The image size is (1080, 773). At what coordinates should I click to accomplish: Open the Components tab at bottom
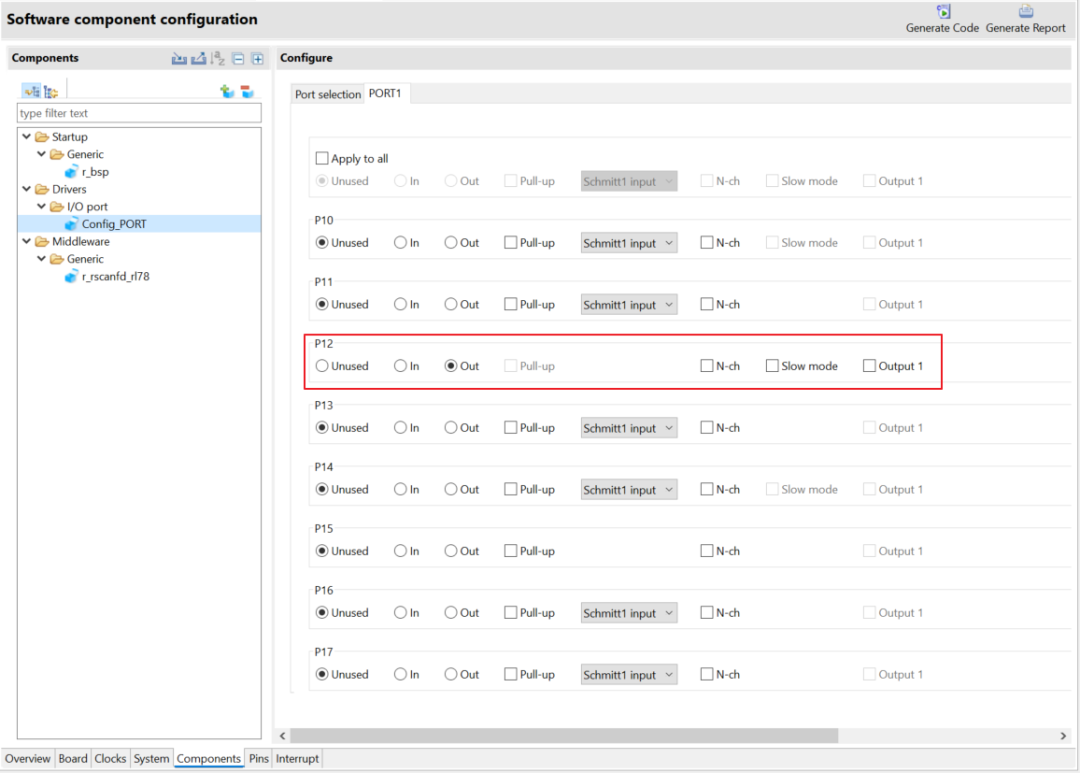click(209, 759)
